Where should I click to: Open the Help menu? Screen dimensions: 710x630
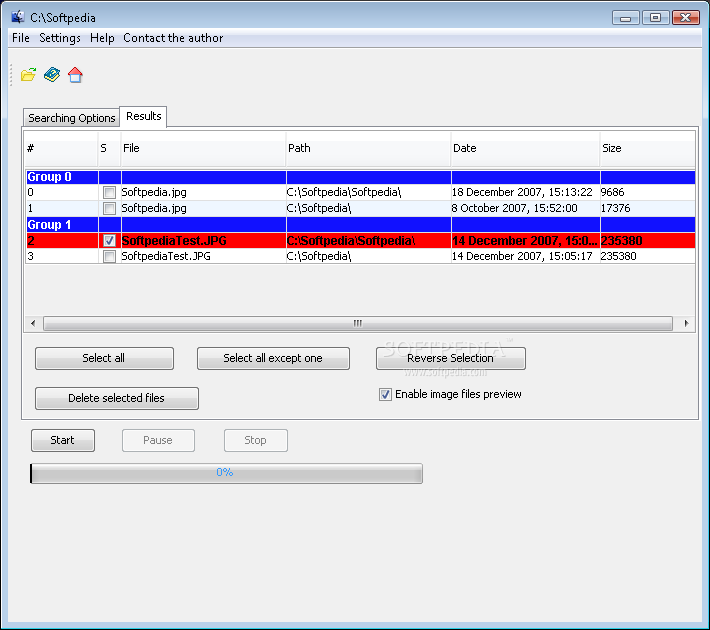[102, 38]
